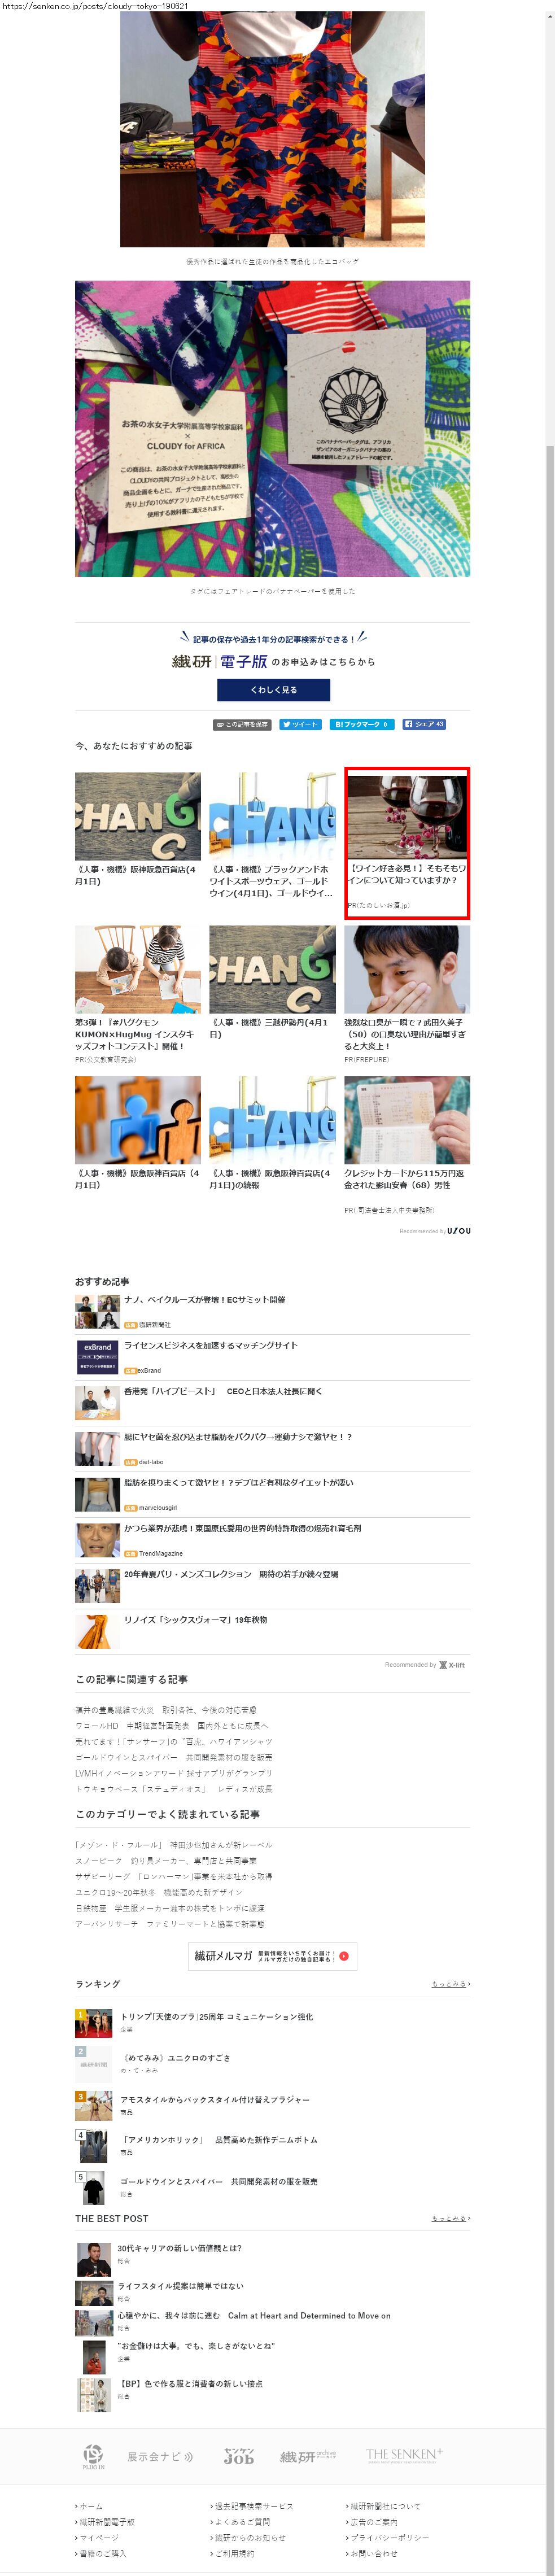Share on Facebook シェア button
This screenshot has width=555, height=2576.
pyautogui.click(x=424, y=724)
